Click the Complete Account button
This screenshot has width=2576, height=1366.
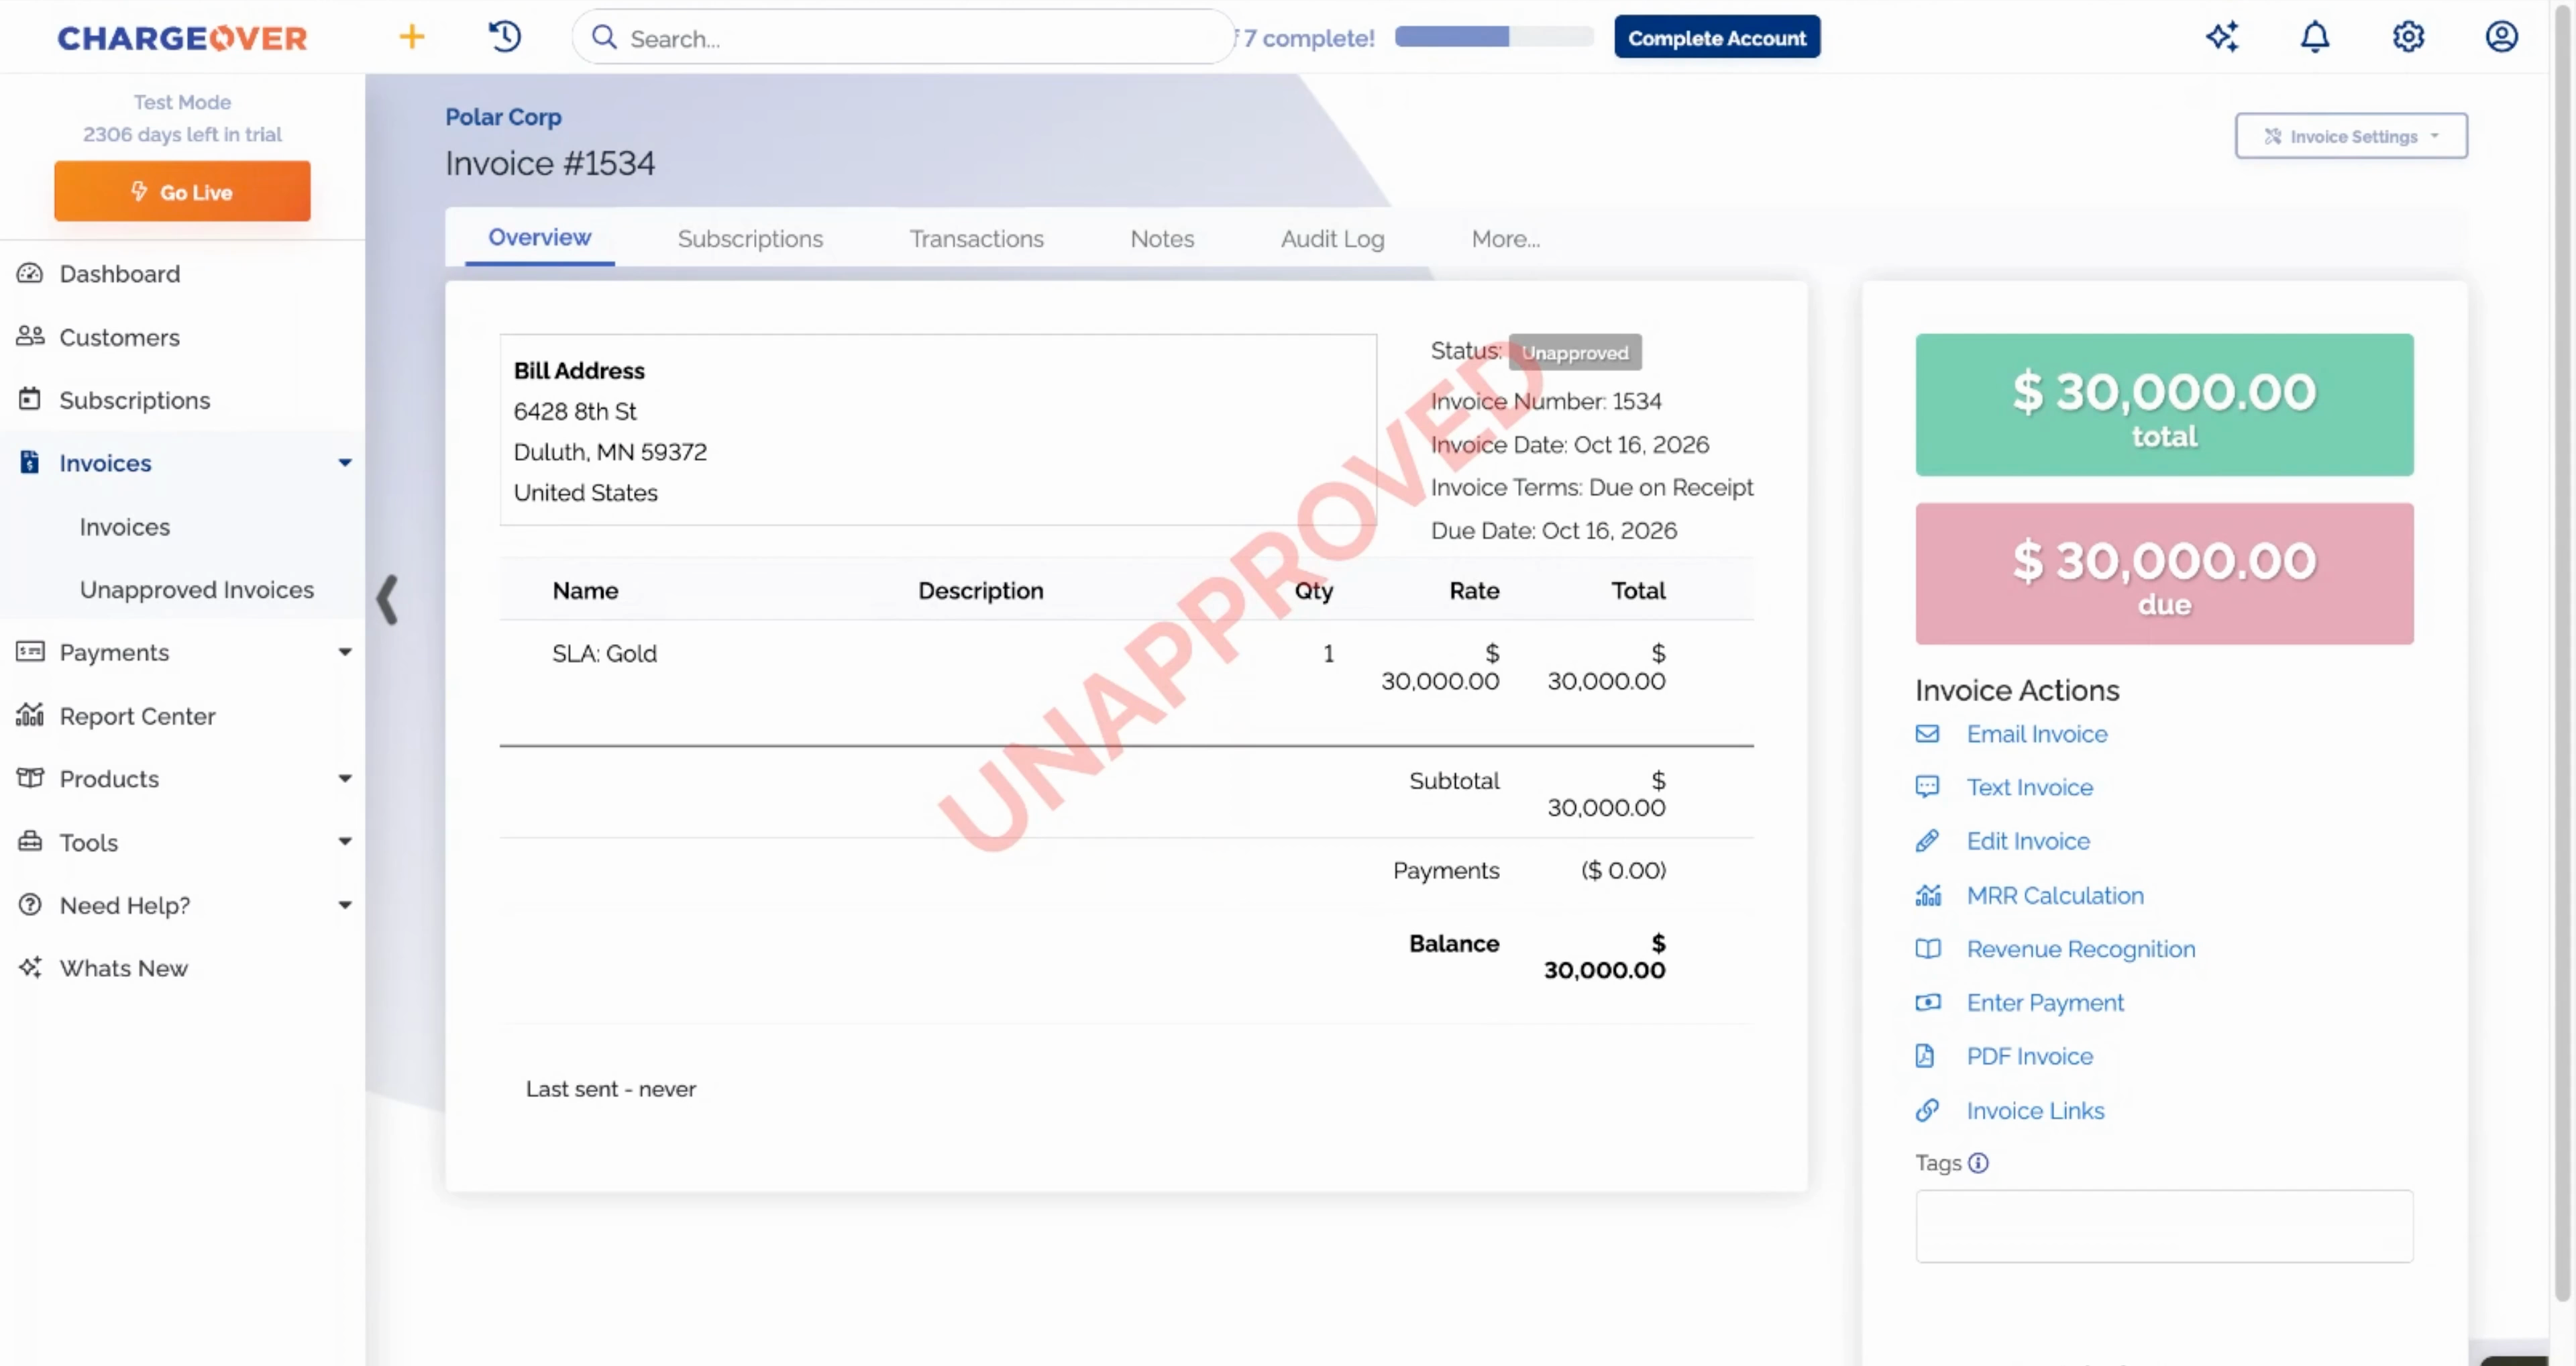click(1717, 37)
